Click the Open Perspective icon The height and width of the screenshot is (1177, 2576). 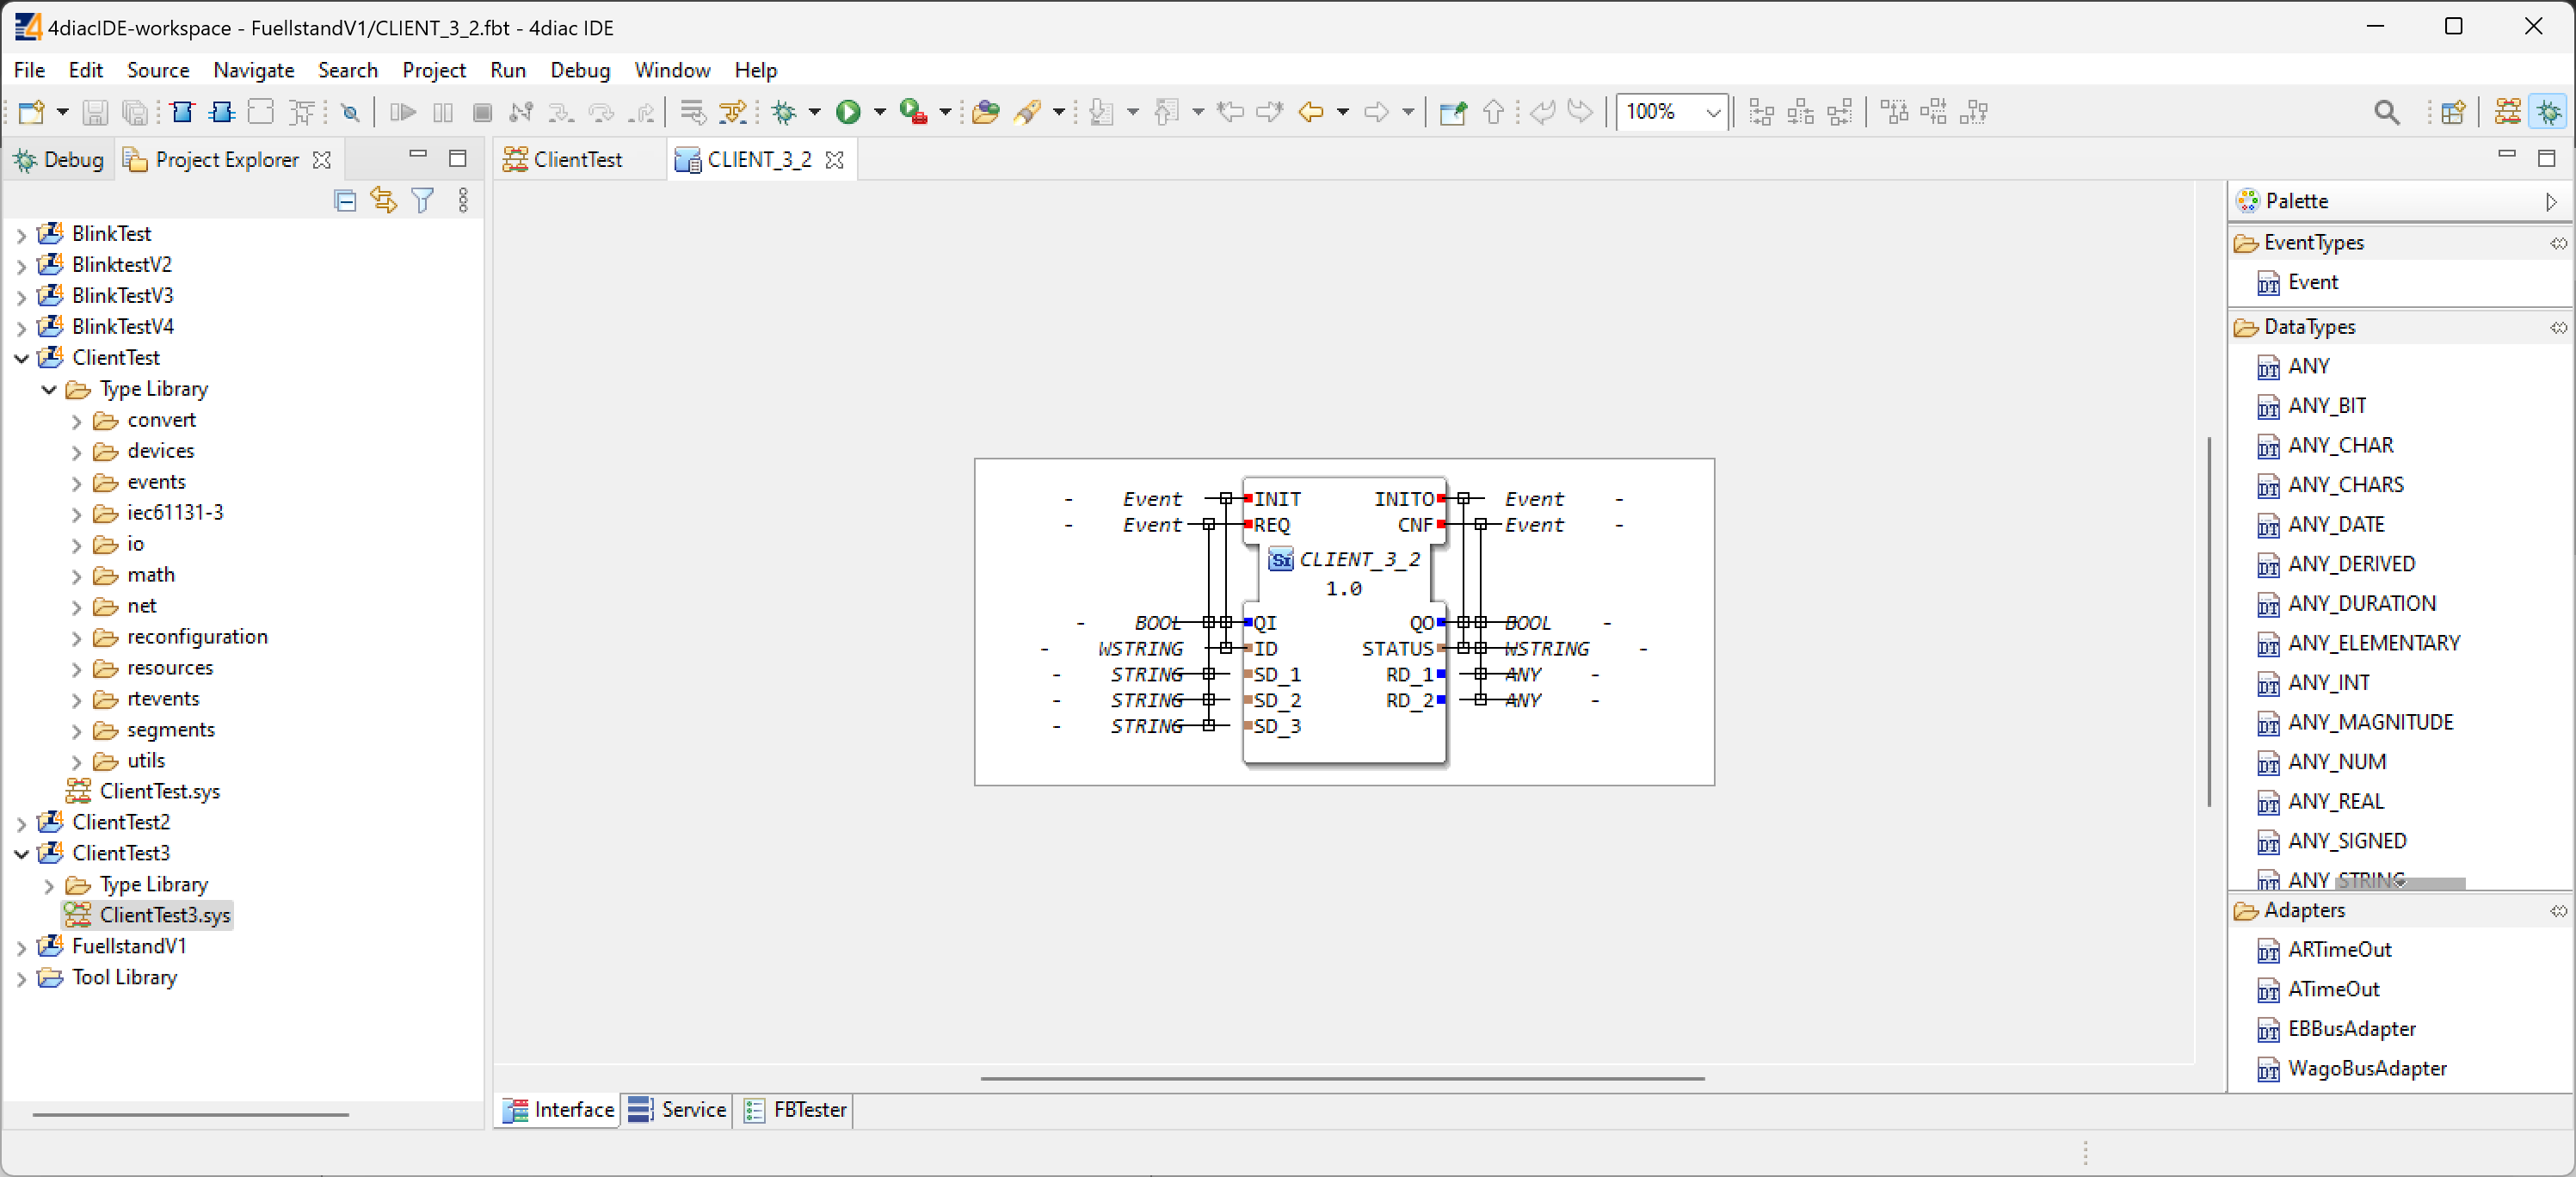click(x=2452, y=112)
